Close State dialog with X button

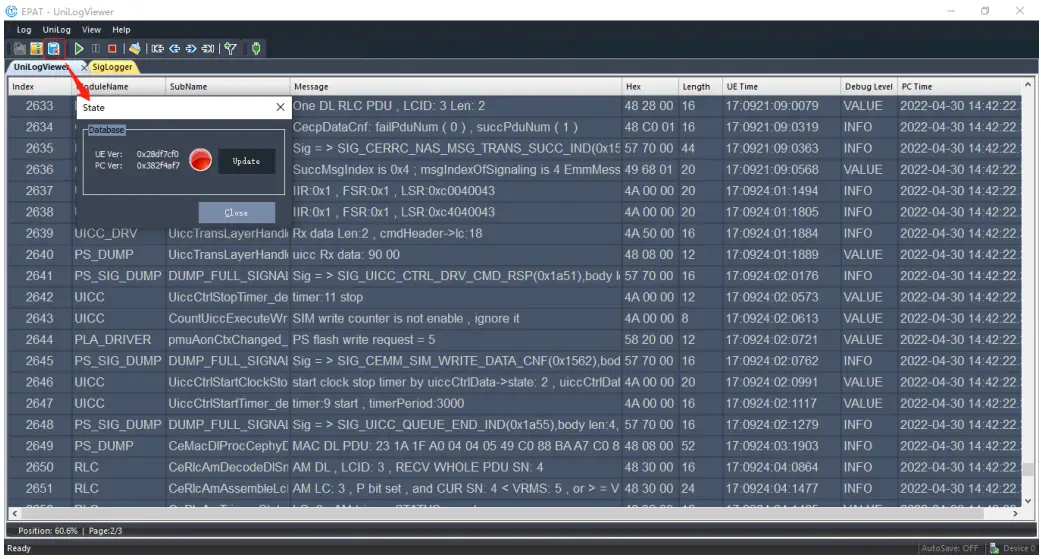pyautogui.click(x=280, y=107)
